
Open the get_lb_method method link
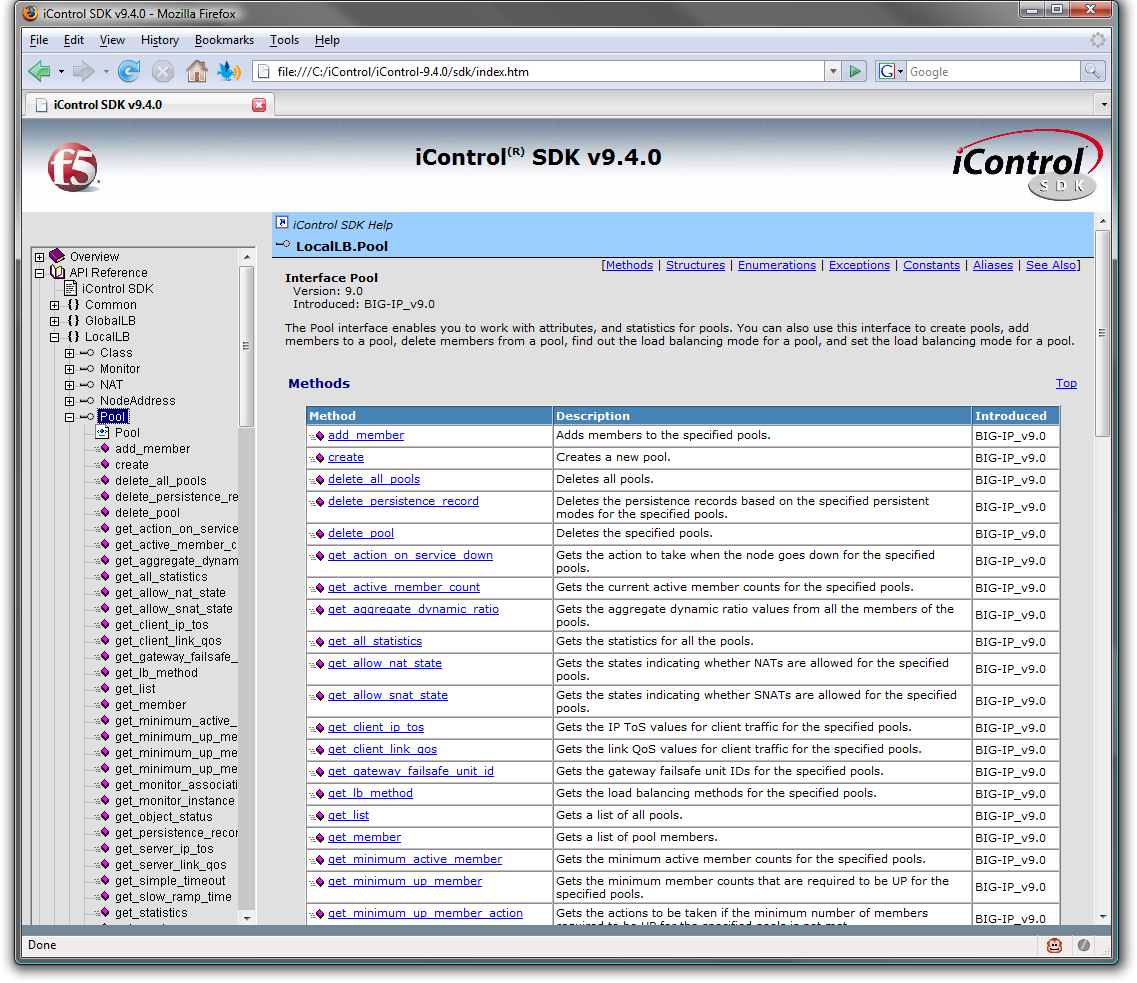pyautogui.click(x=370, y=793)
